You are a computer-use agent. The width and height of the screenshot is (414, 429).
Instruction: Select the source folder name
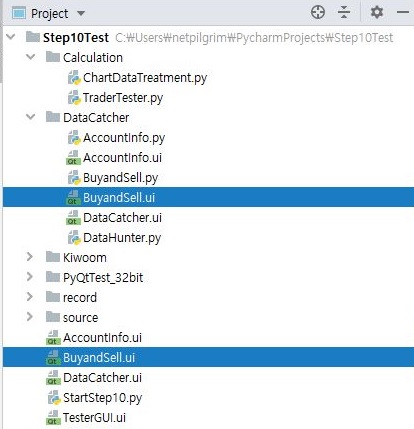pyautogui.click(x=81, y=318)
